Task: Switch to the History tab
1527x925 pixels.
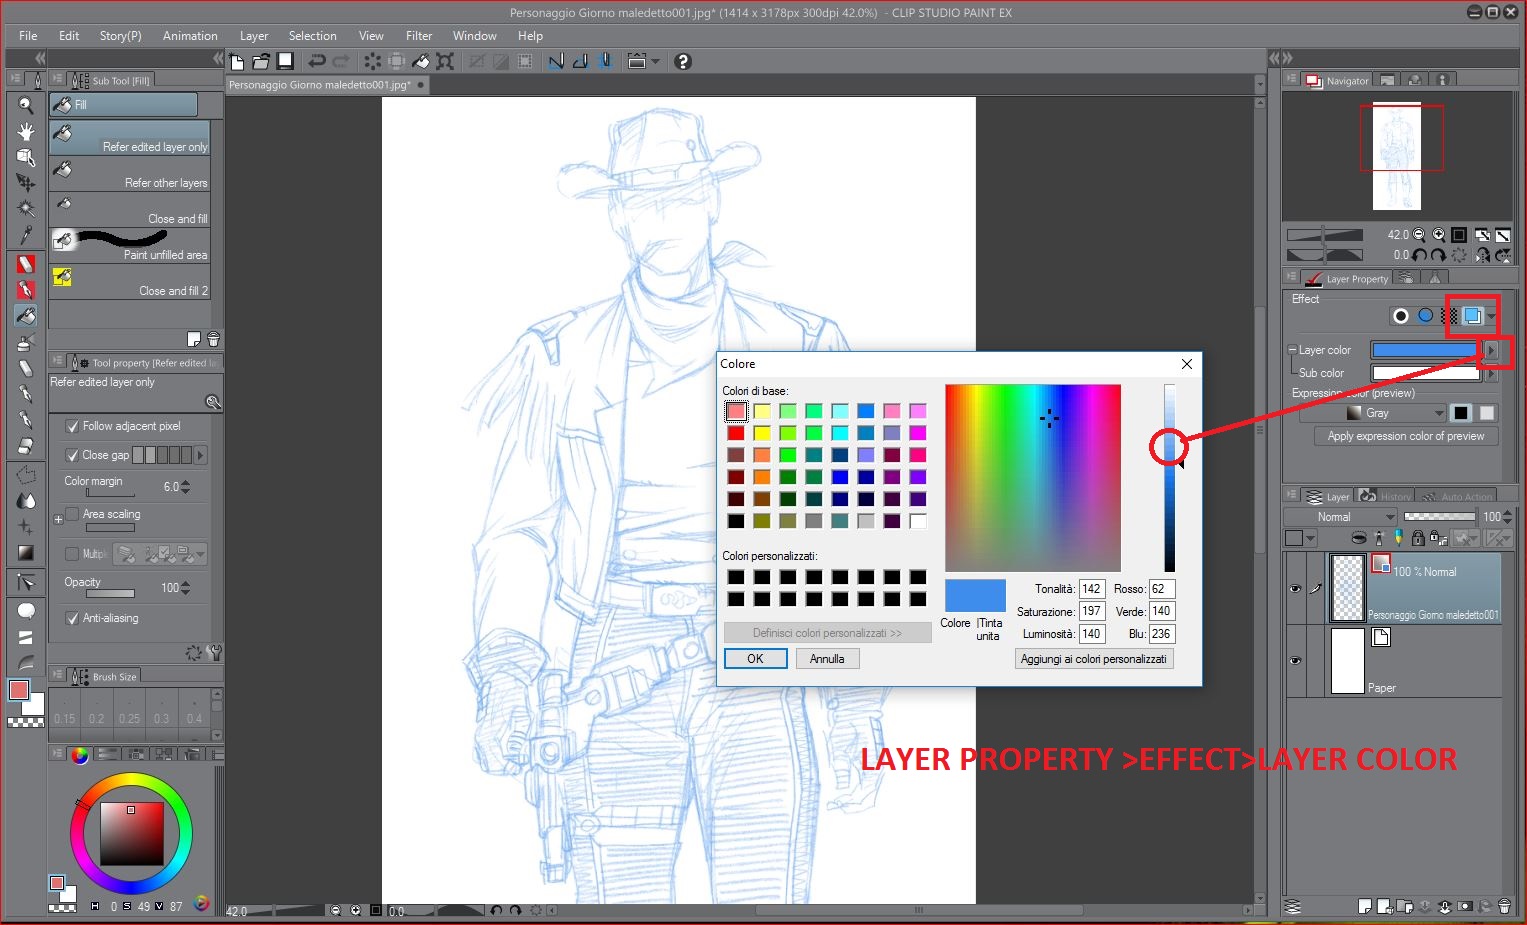Action: coord(1385,496)
